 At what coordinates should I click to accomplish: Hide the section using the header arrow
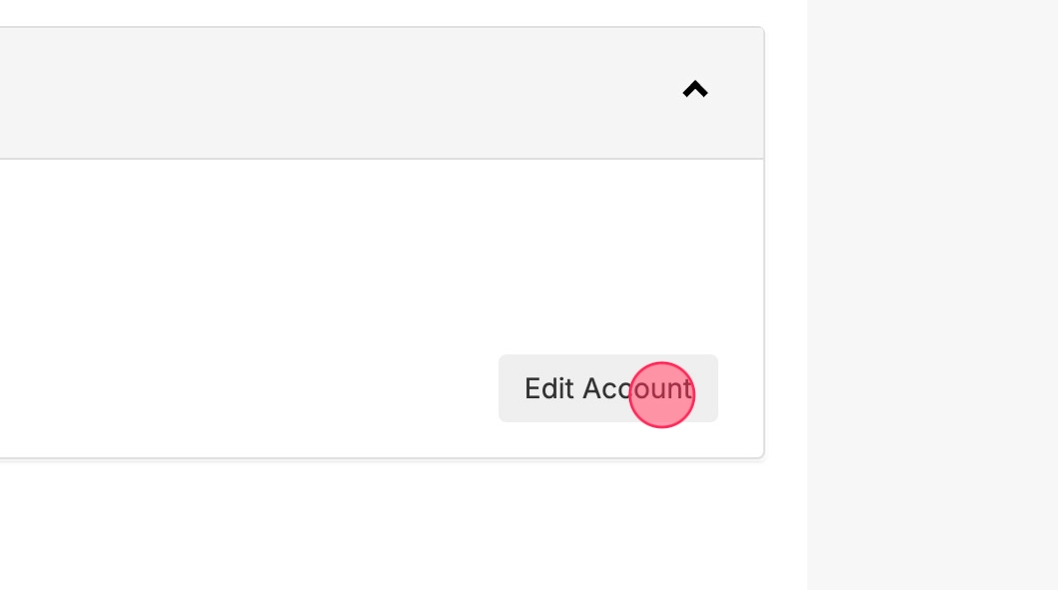pos(695,90)
